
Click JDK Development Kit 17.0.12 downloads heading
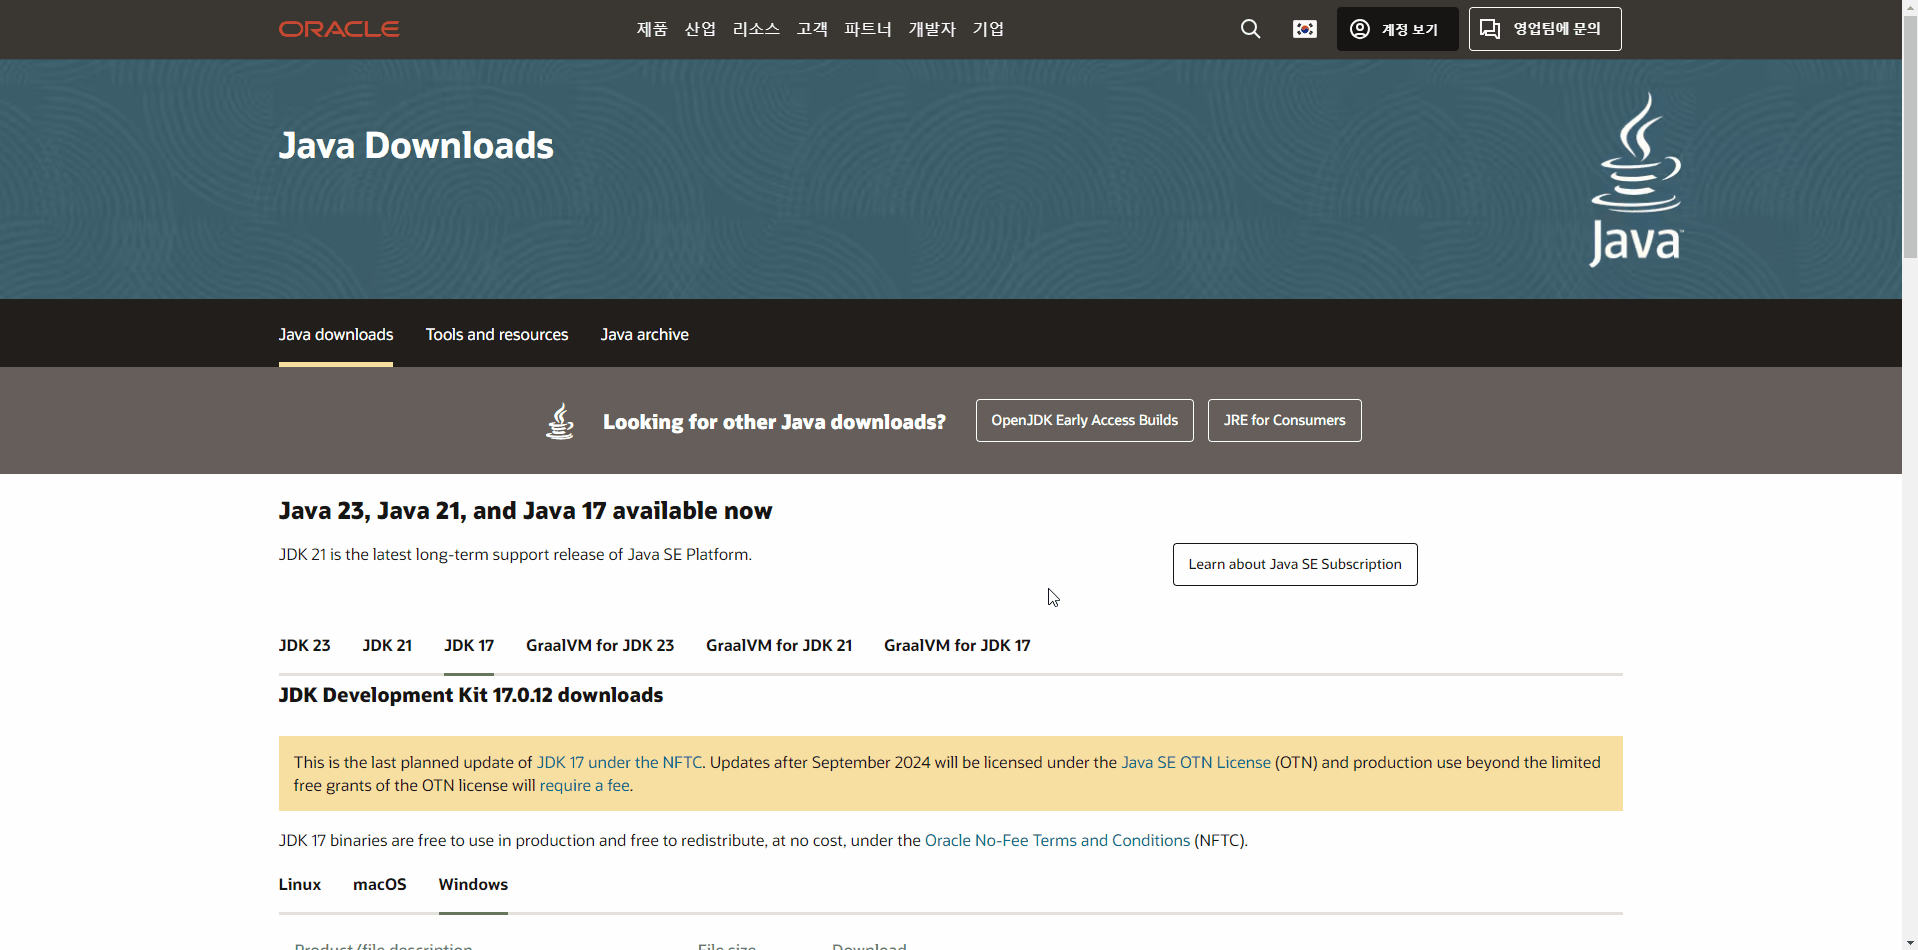471,695
